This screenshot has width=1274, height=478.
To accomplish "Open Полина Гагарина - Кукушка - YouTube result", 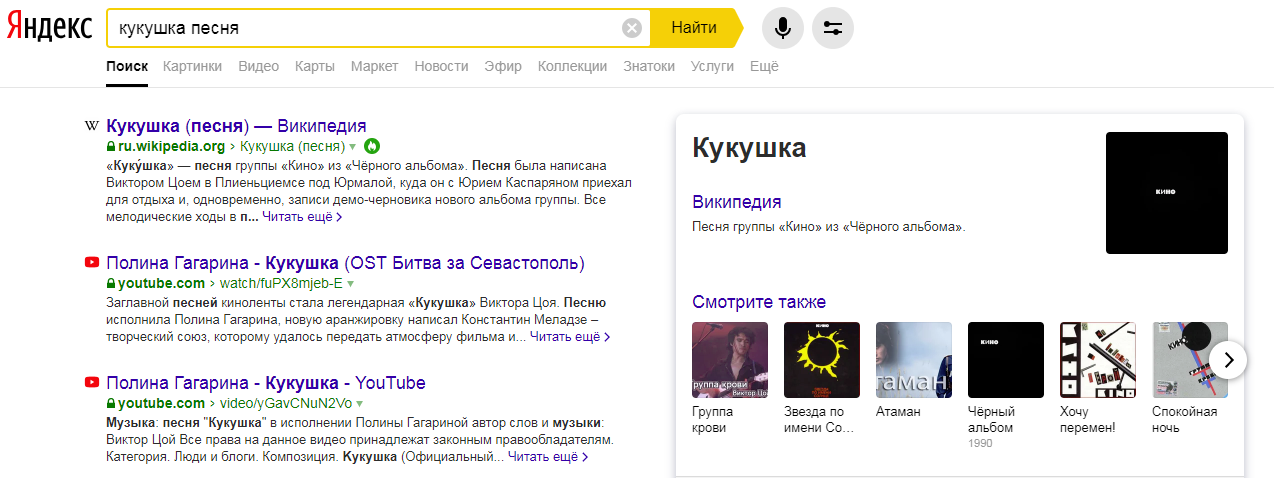I will 266,383.
